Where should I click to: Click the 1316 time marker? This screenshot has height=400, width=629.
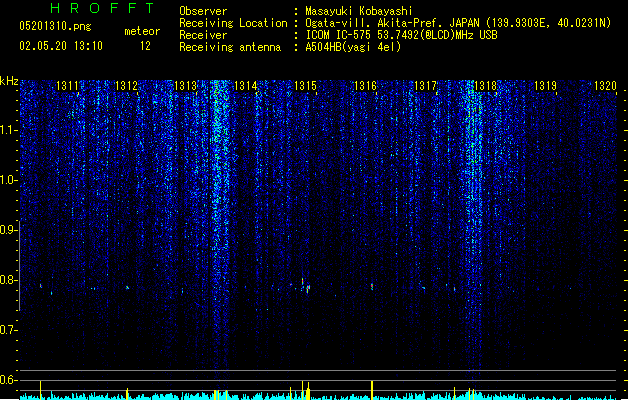tap(365, 86)
